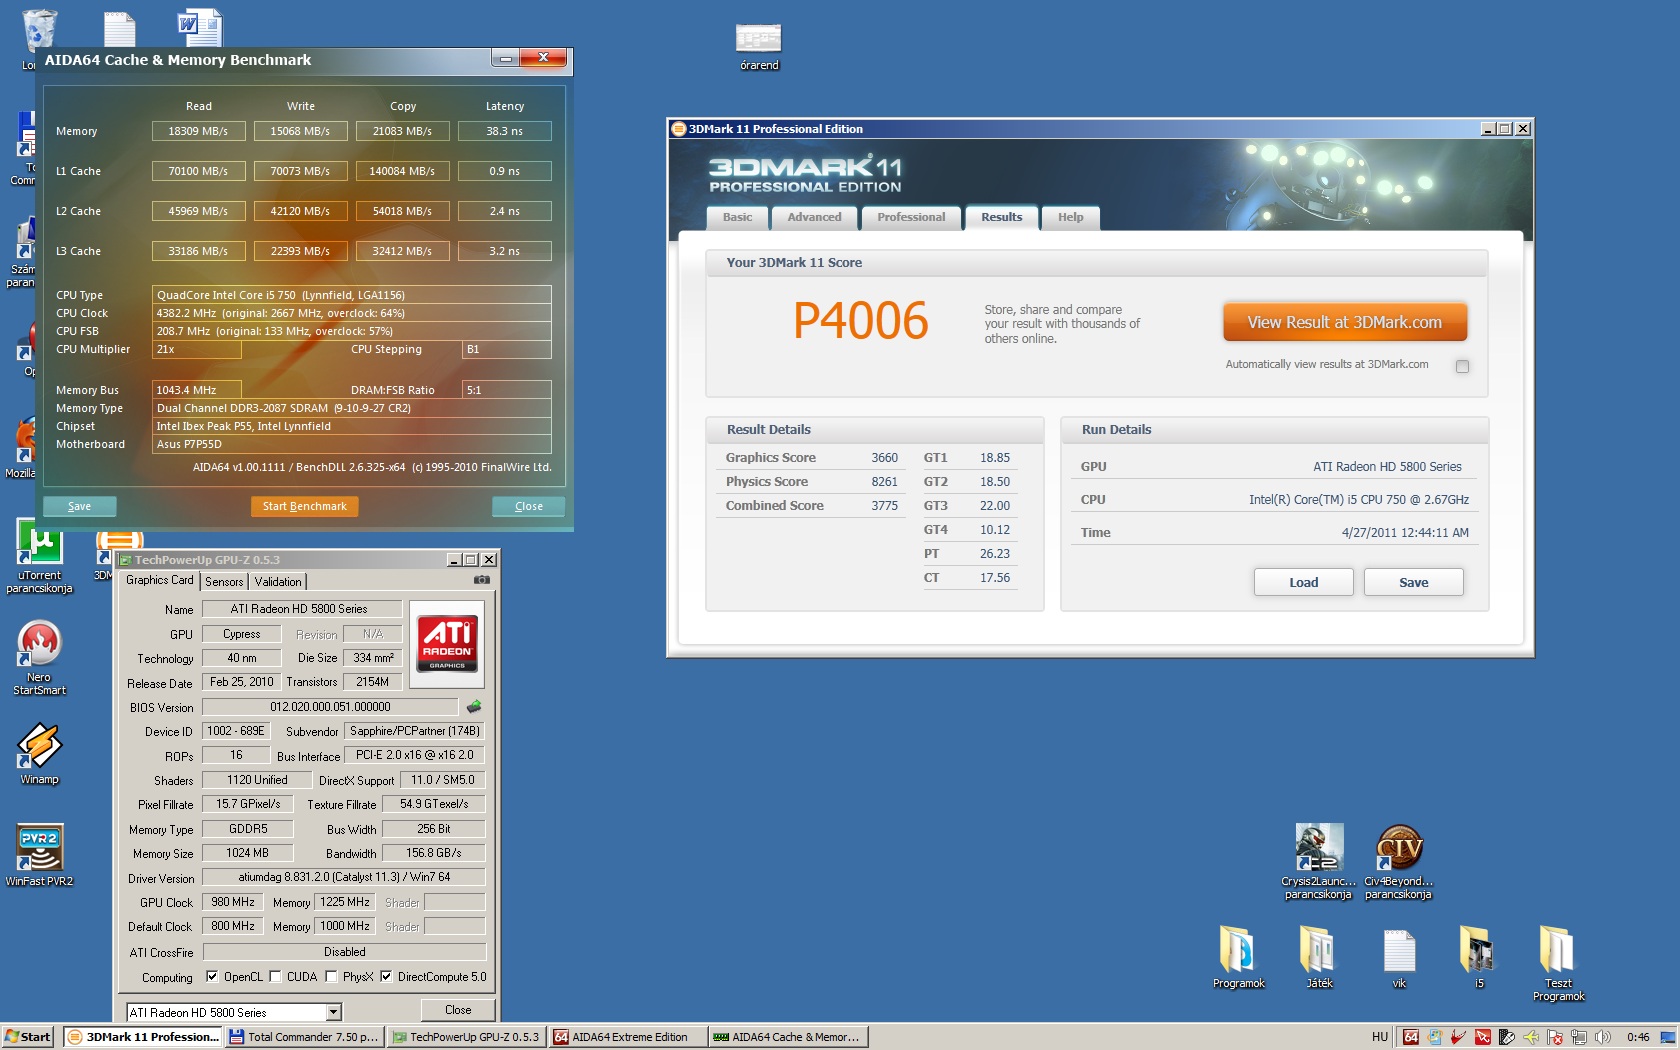The width and height of the screenshot is (1680, 1050).
Task: Click the L1 Cache latency 0.9 ns field
Action: pos(504,171)
